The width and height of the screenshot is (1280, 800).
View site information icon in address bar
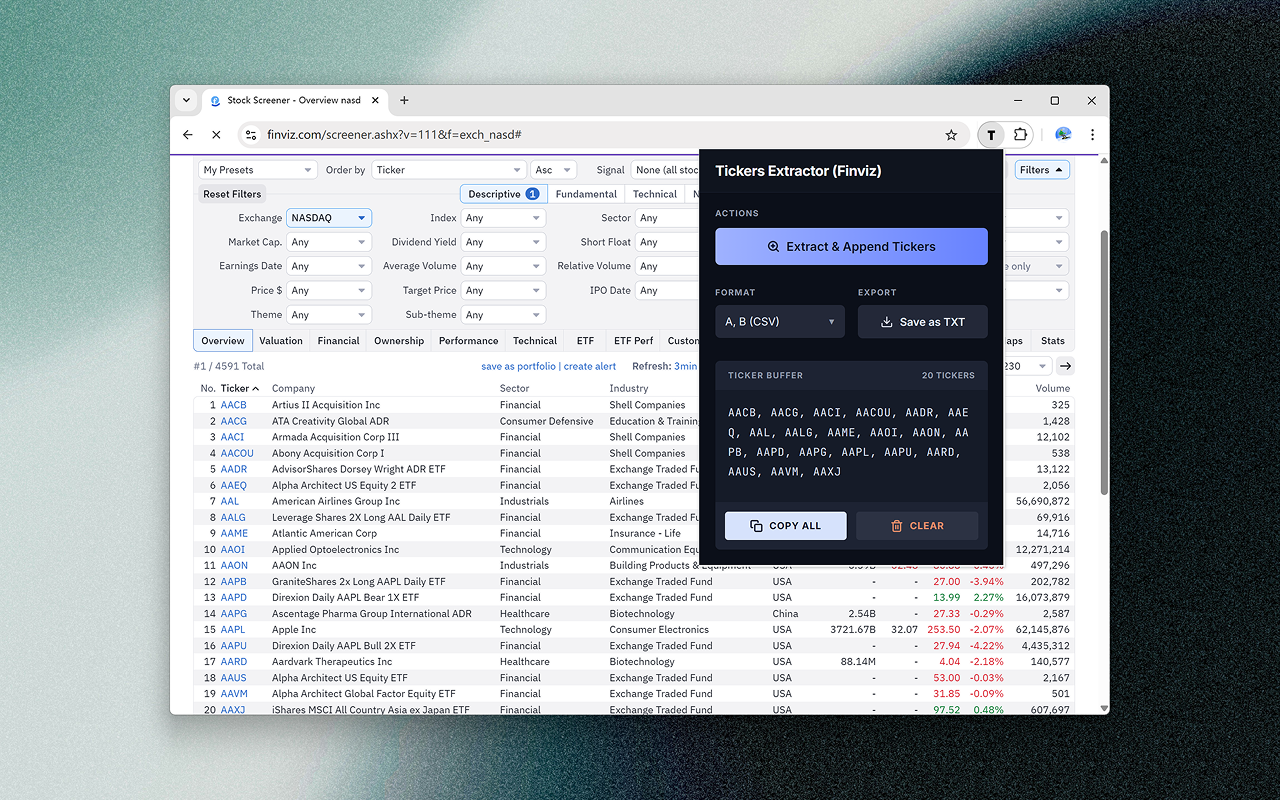point(251,135)
